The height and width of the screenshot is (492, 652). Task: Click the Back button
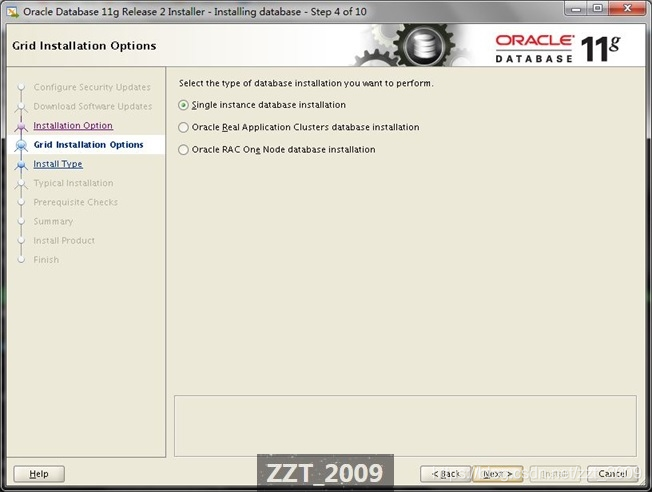point(446,474)
